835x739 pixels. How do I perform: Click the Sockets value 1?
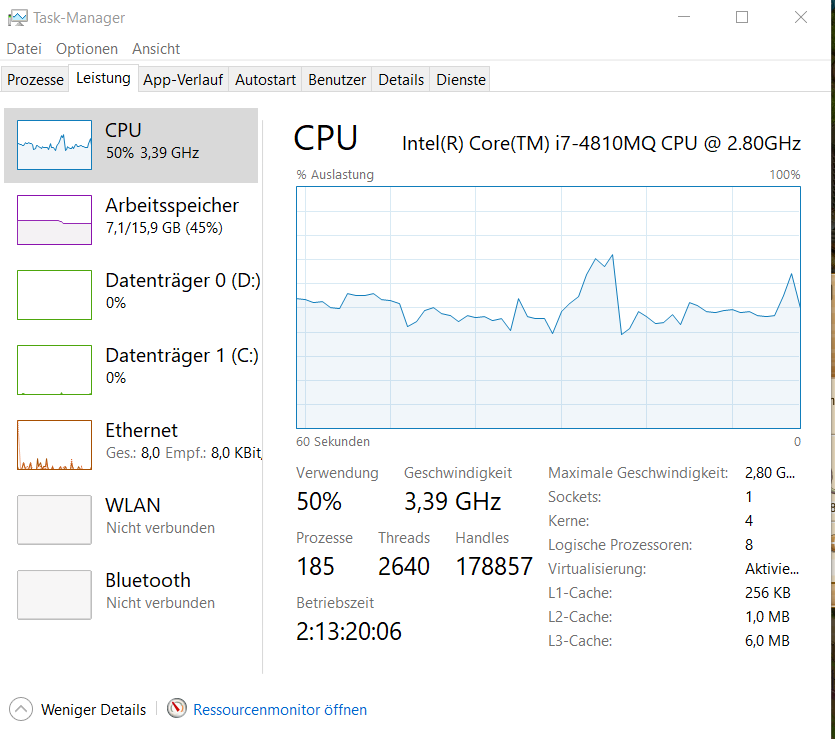749,497
